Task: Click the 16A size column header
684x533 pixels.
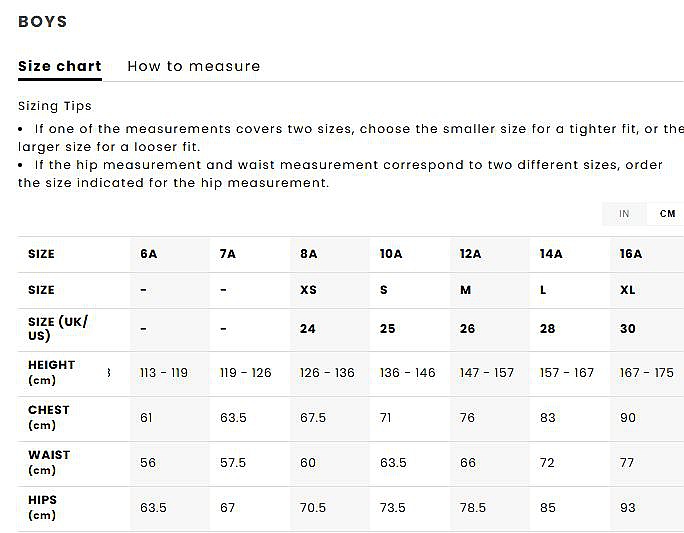Action: 631,254
